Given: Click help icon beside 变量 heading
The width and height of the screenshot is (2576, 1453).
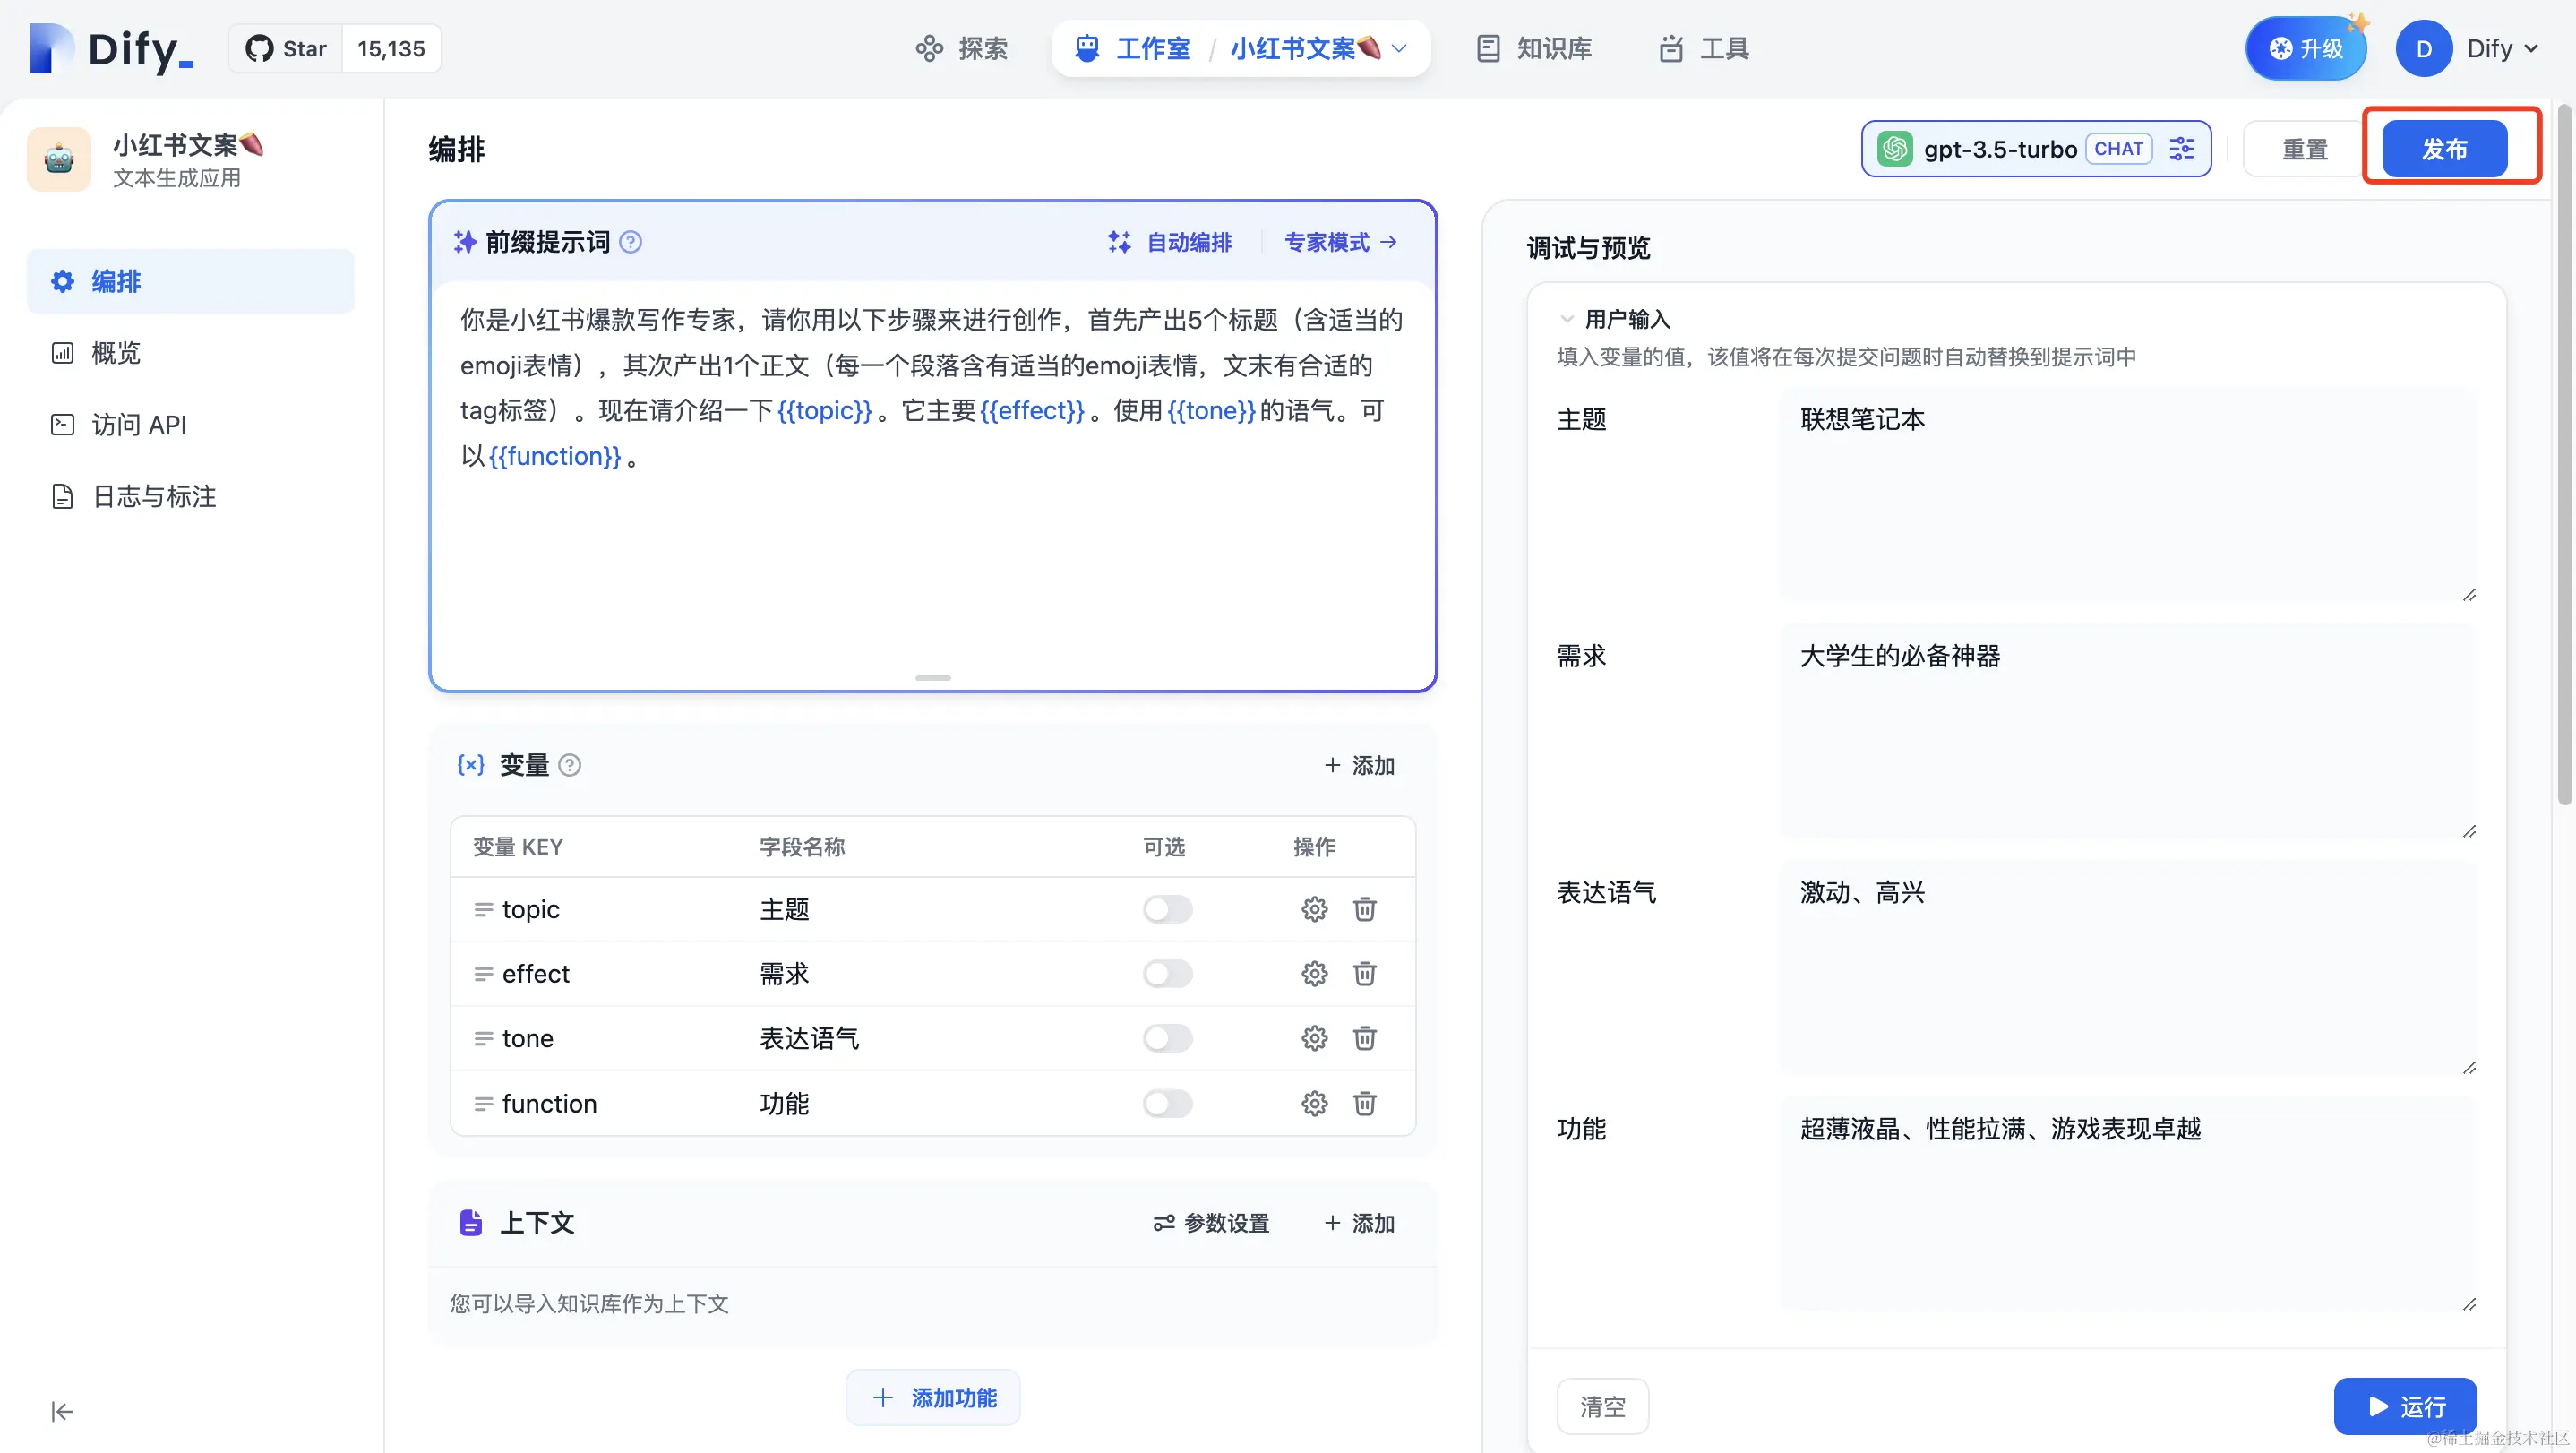Looking at the screenshot, I should click(x=569, y=765).
